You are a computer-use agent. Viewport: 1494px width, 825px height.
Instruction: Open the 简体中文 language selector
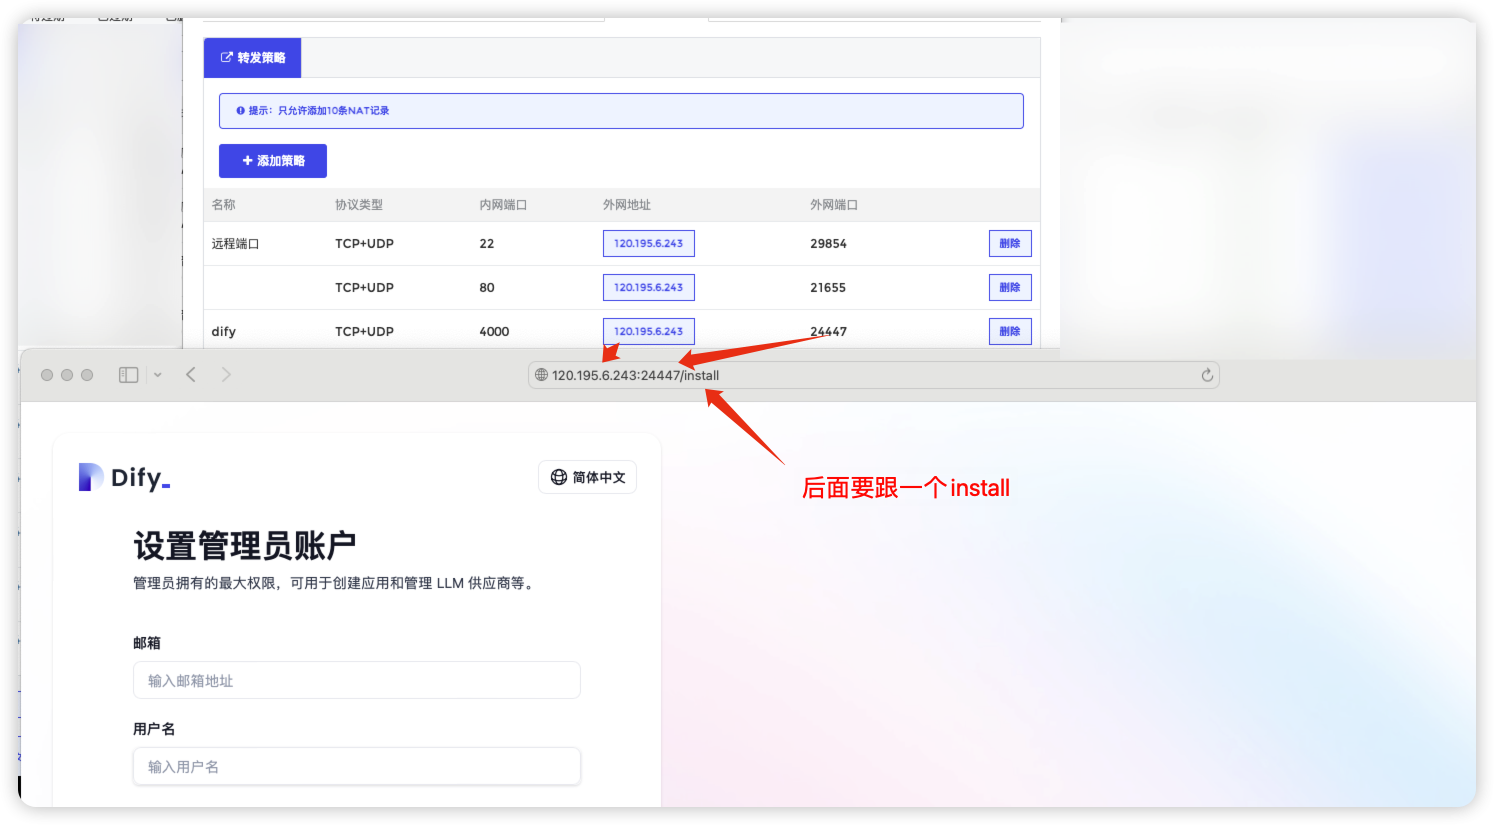point(588,478)
